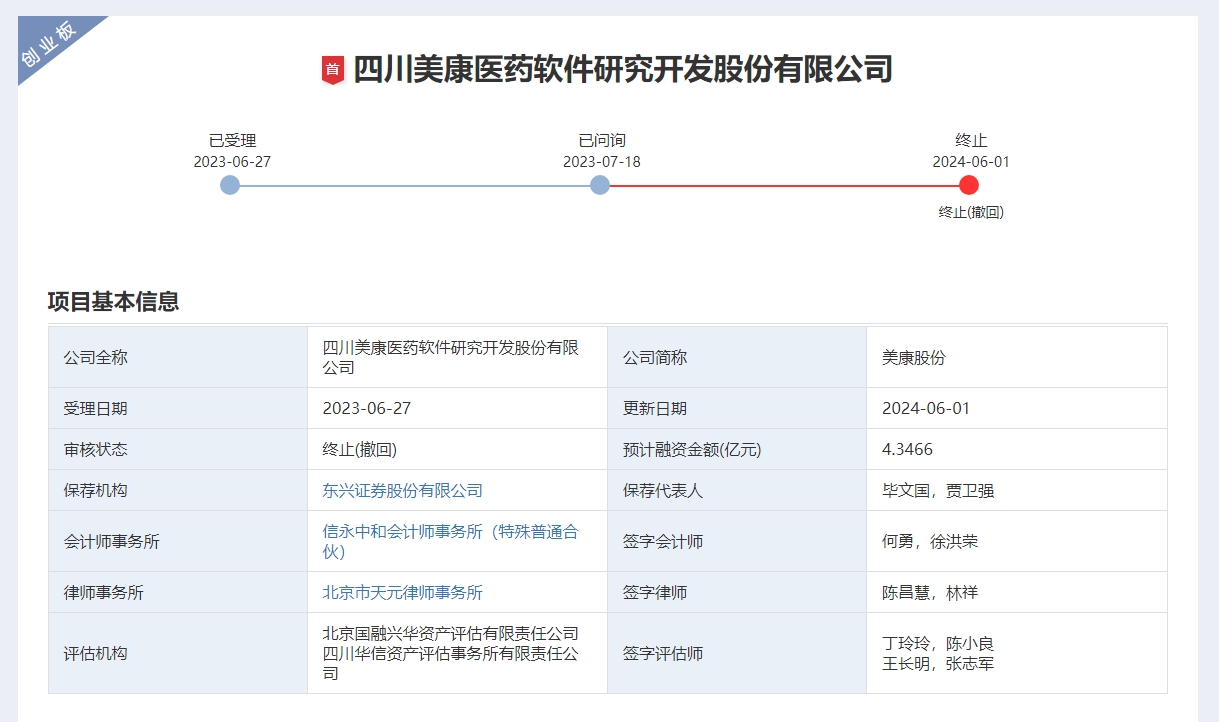Click the company title heading

(x=622, y=70)
